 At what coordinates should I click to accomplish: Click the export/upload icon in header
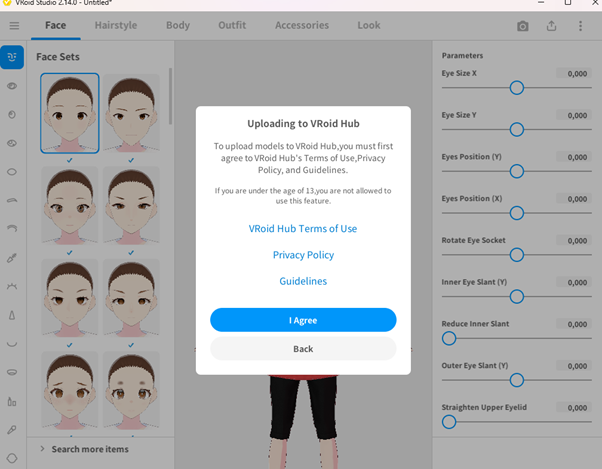click(x=551, y=26)
